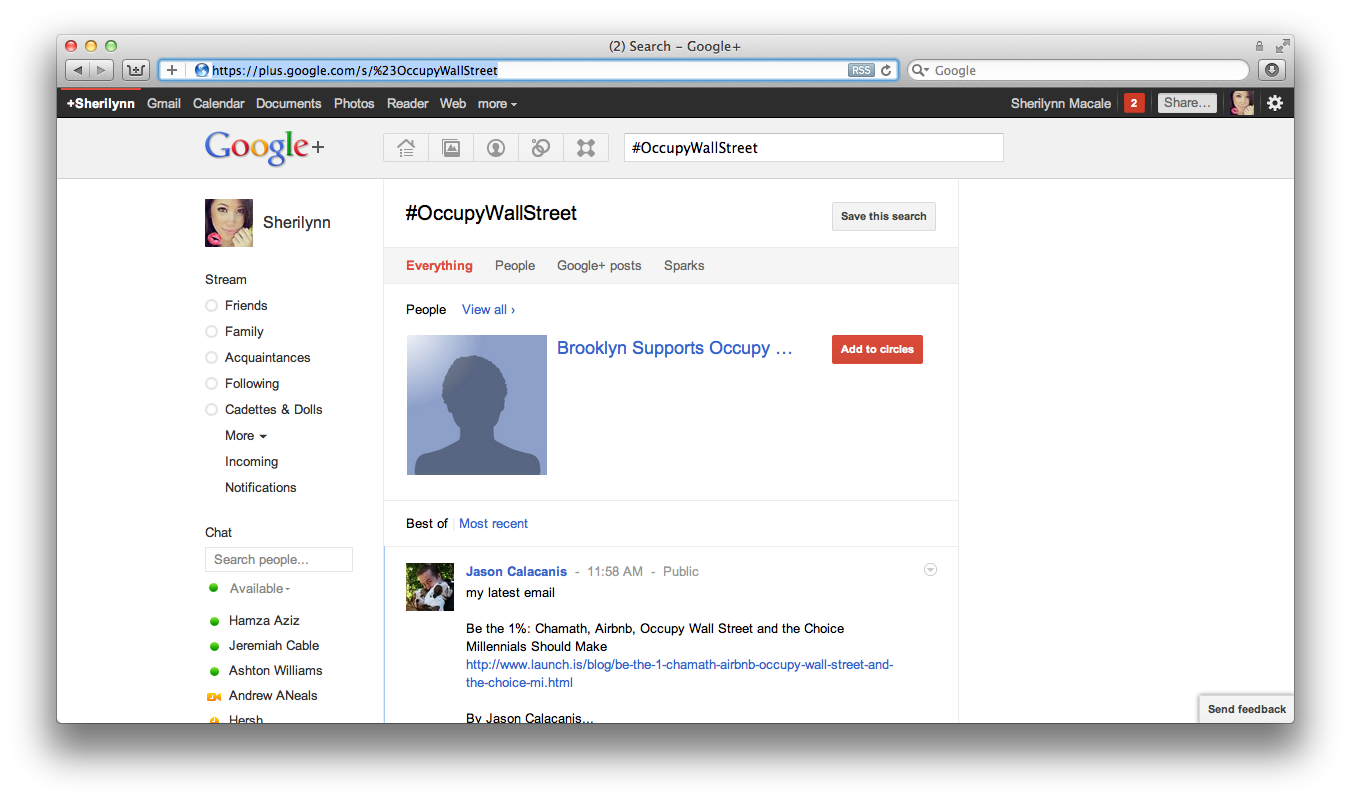Start chat with Ashton Williams
Viewport: 1351px width, 802px height.
click(x=276, y=671)
